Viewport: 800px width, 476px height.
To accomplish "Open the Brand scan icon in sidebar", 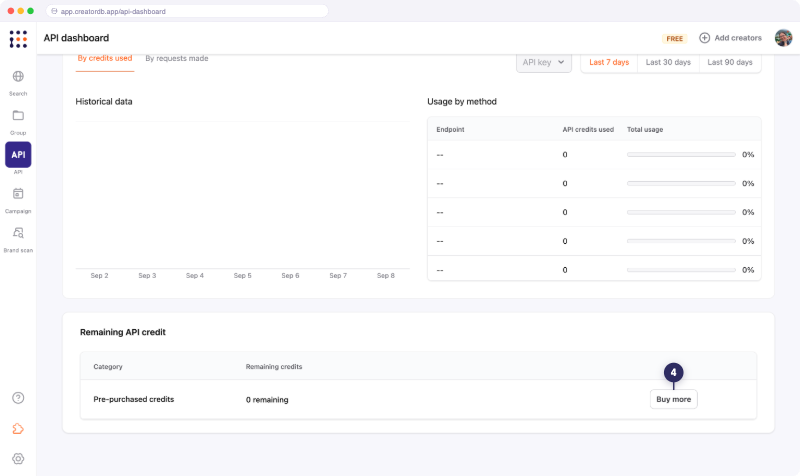I will click(x=18, y=233).
